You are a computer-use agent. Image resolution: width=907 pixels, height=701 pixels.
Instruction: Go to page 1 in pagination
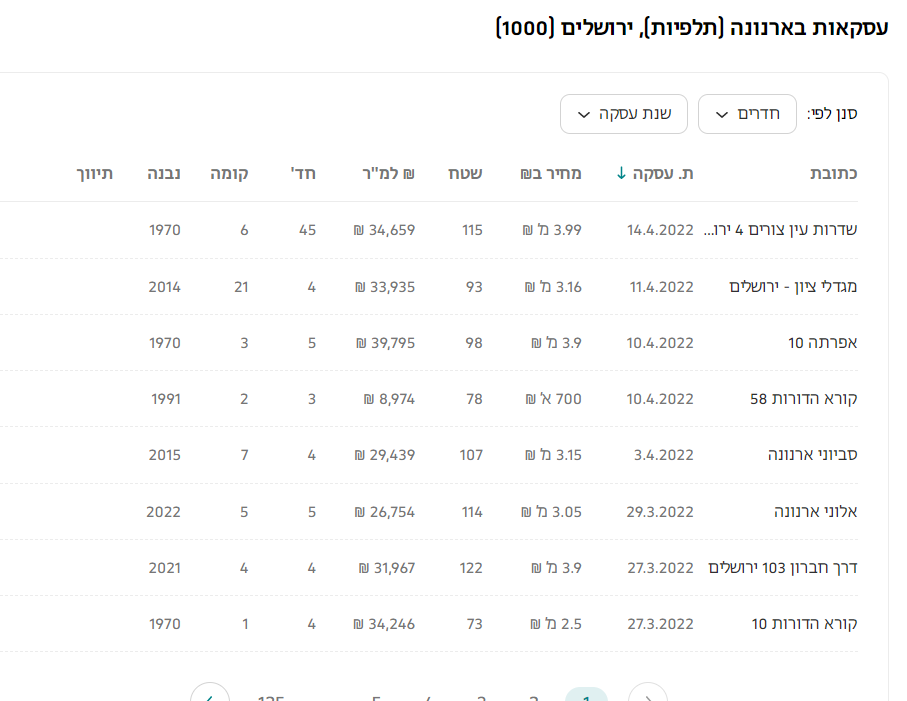(x=586, y=695)
